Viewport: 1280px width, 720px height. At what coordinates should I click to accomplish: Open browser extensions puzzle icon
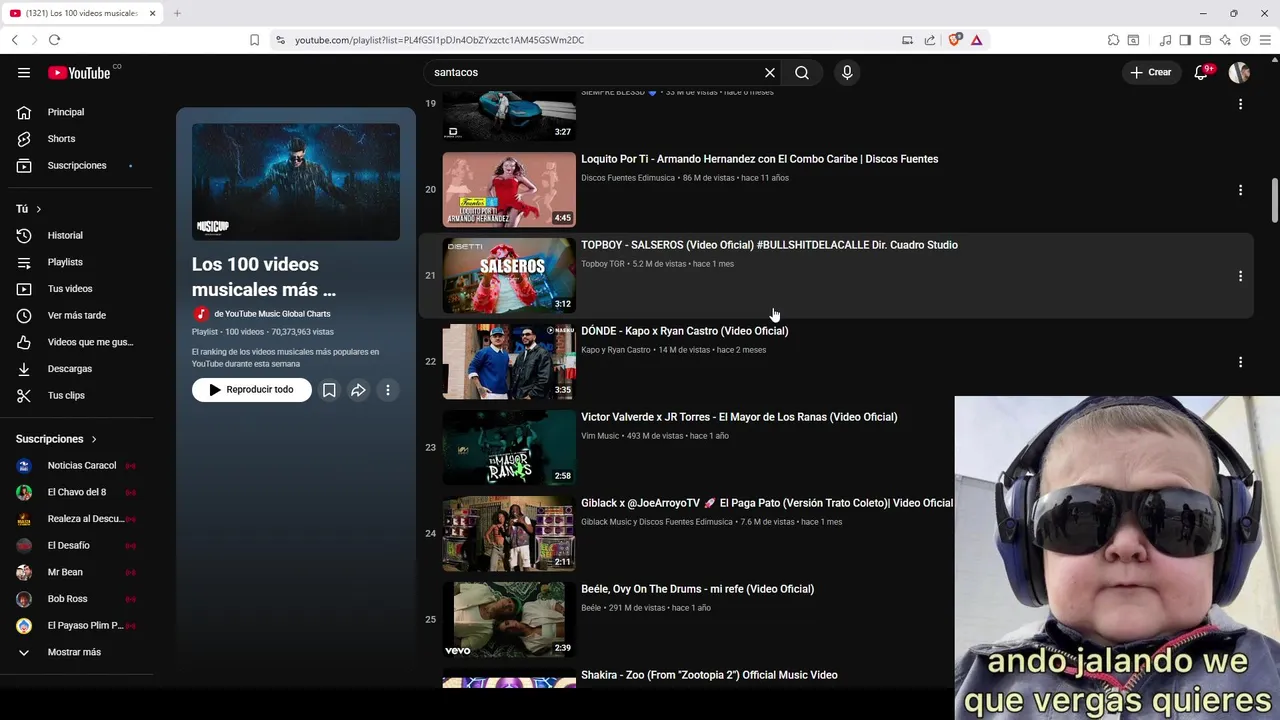point(1113,40)
